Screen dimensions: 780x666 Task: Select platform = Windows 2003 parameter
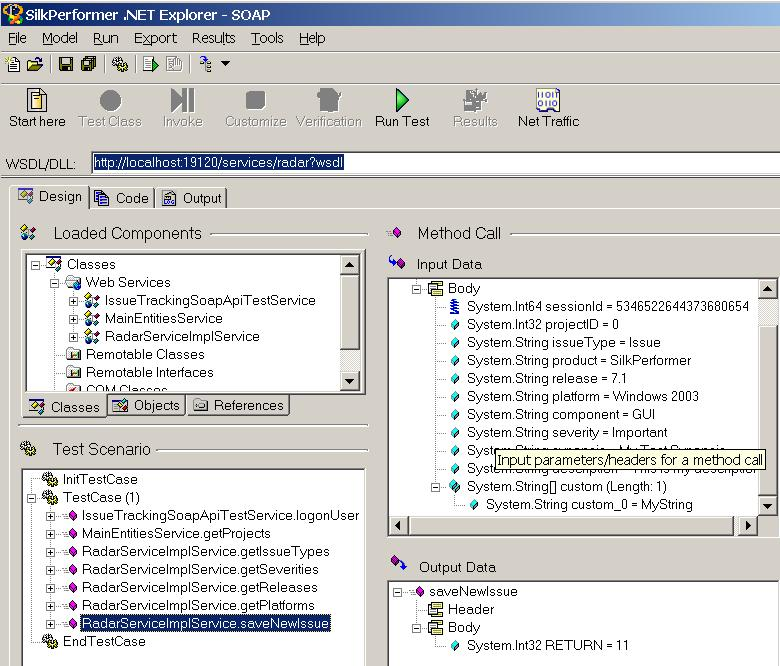[x=583, y=396]
